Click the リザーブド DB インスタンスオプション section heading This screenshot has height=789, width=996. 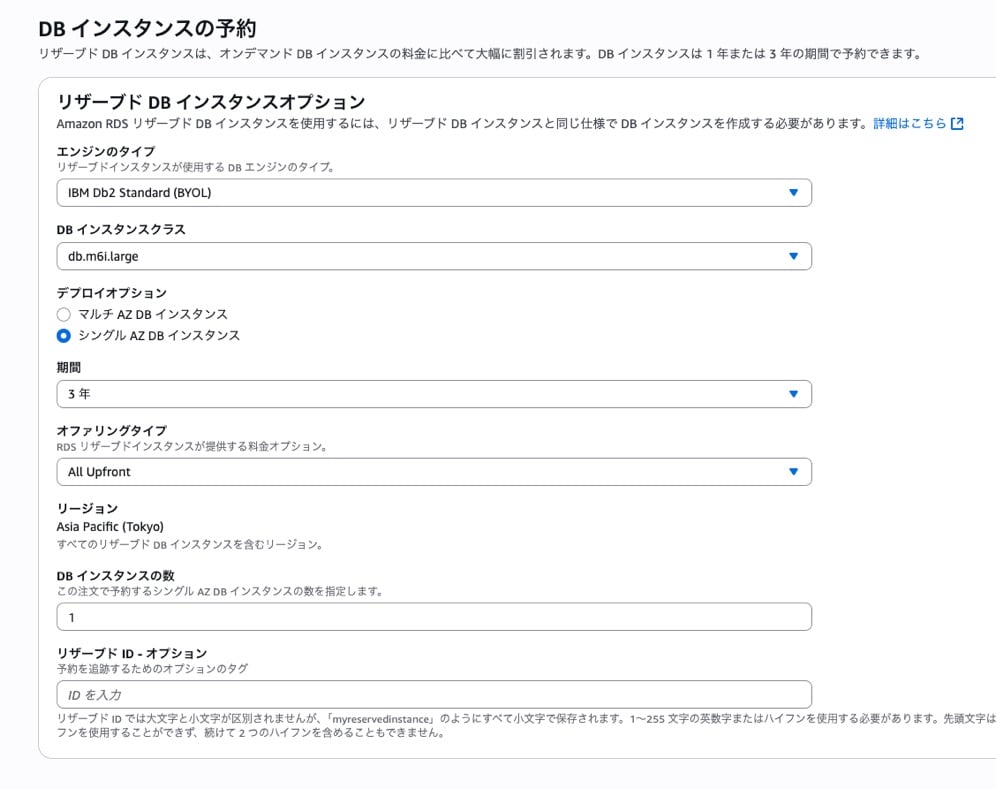(x=211, y=102)
